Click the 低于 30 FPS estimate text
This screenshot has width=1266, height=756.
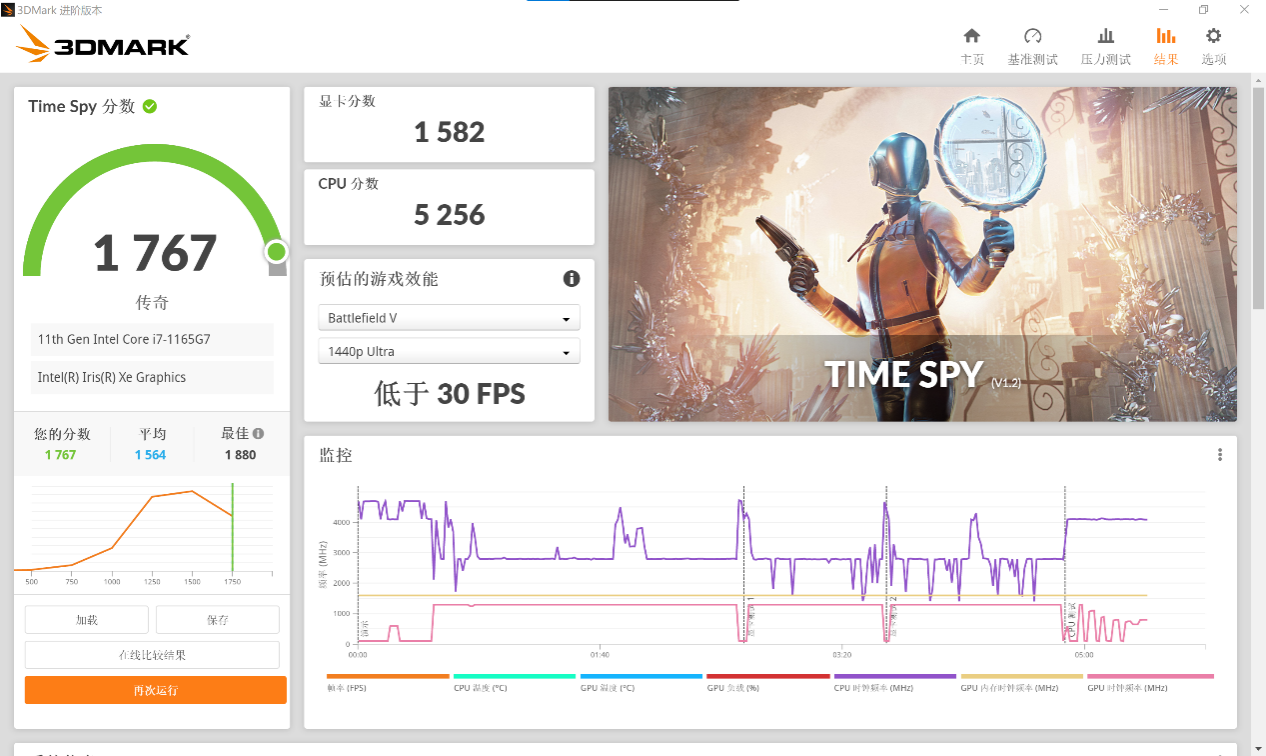[450, 393]
